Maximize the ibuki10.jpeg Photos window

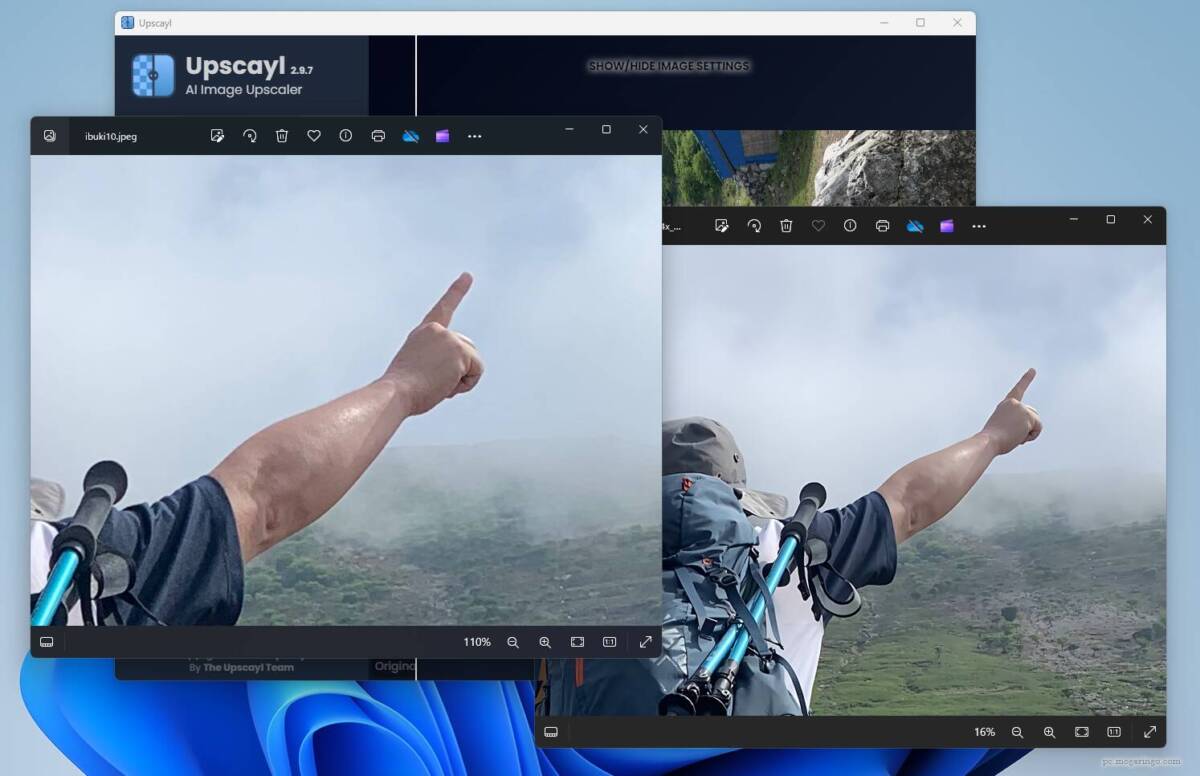(606, 129)
